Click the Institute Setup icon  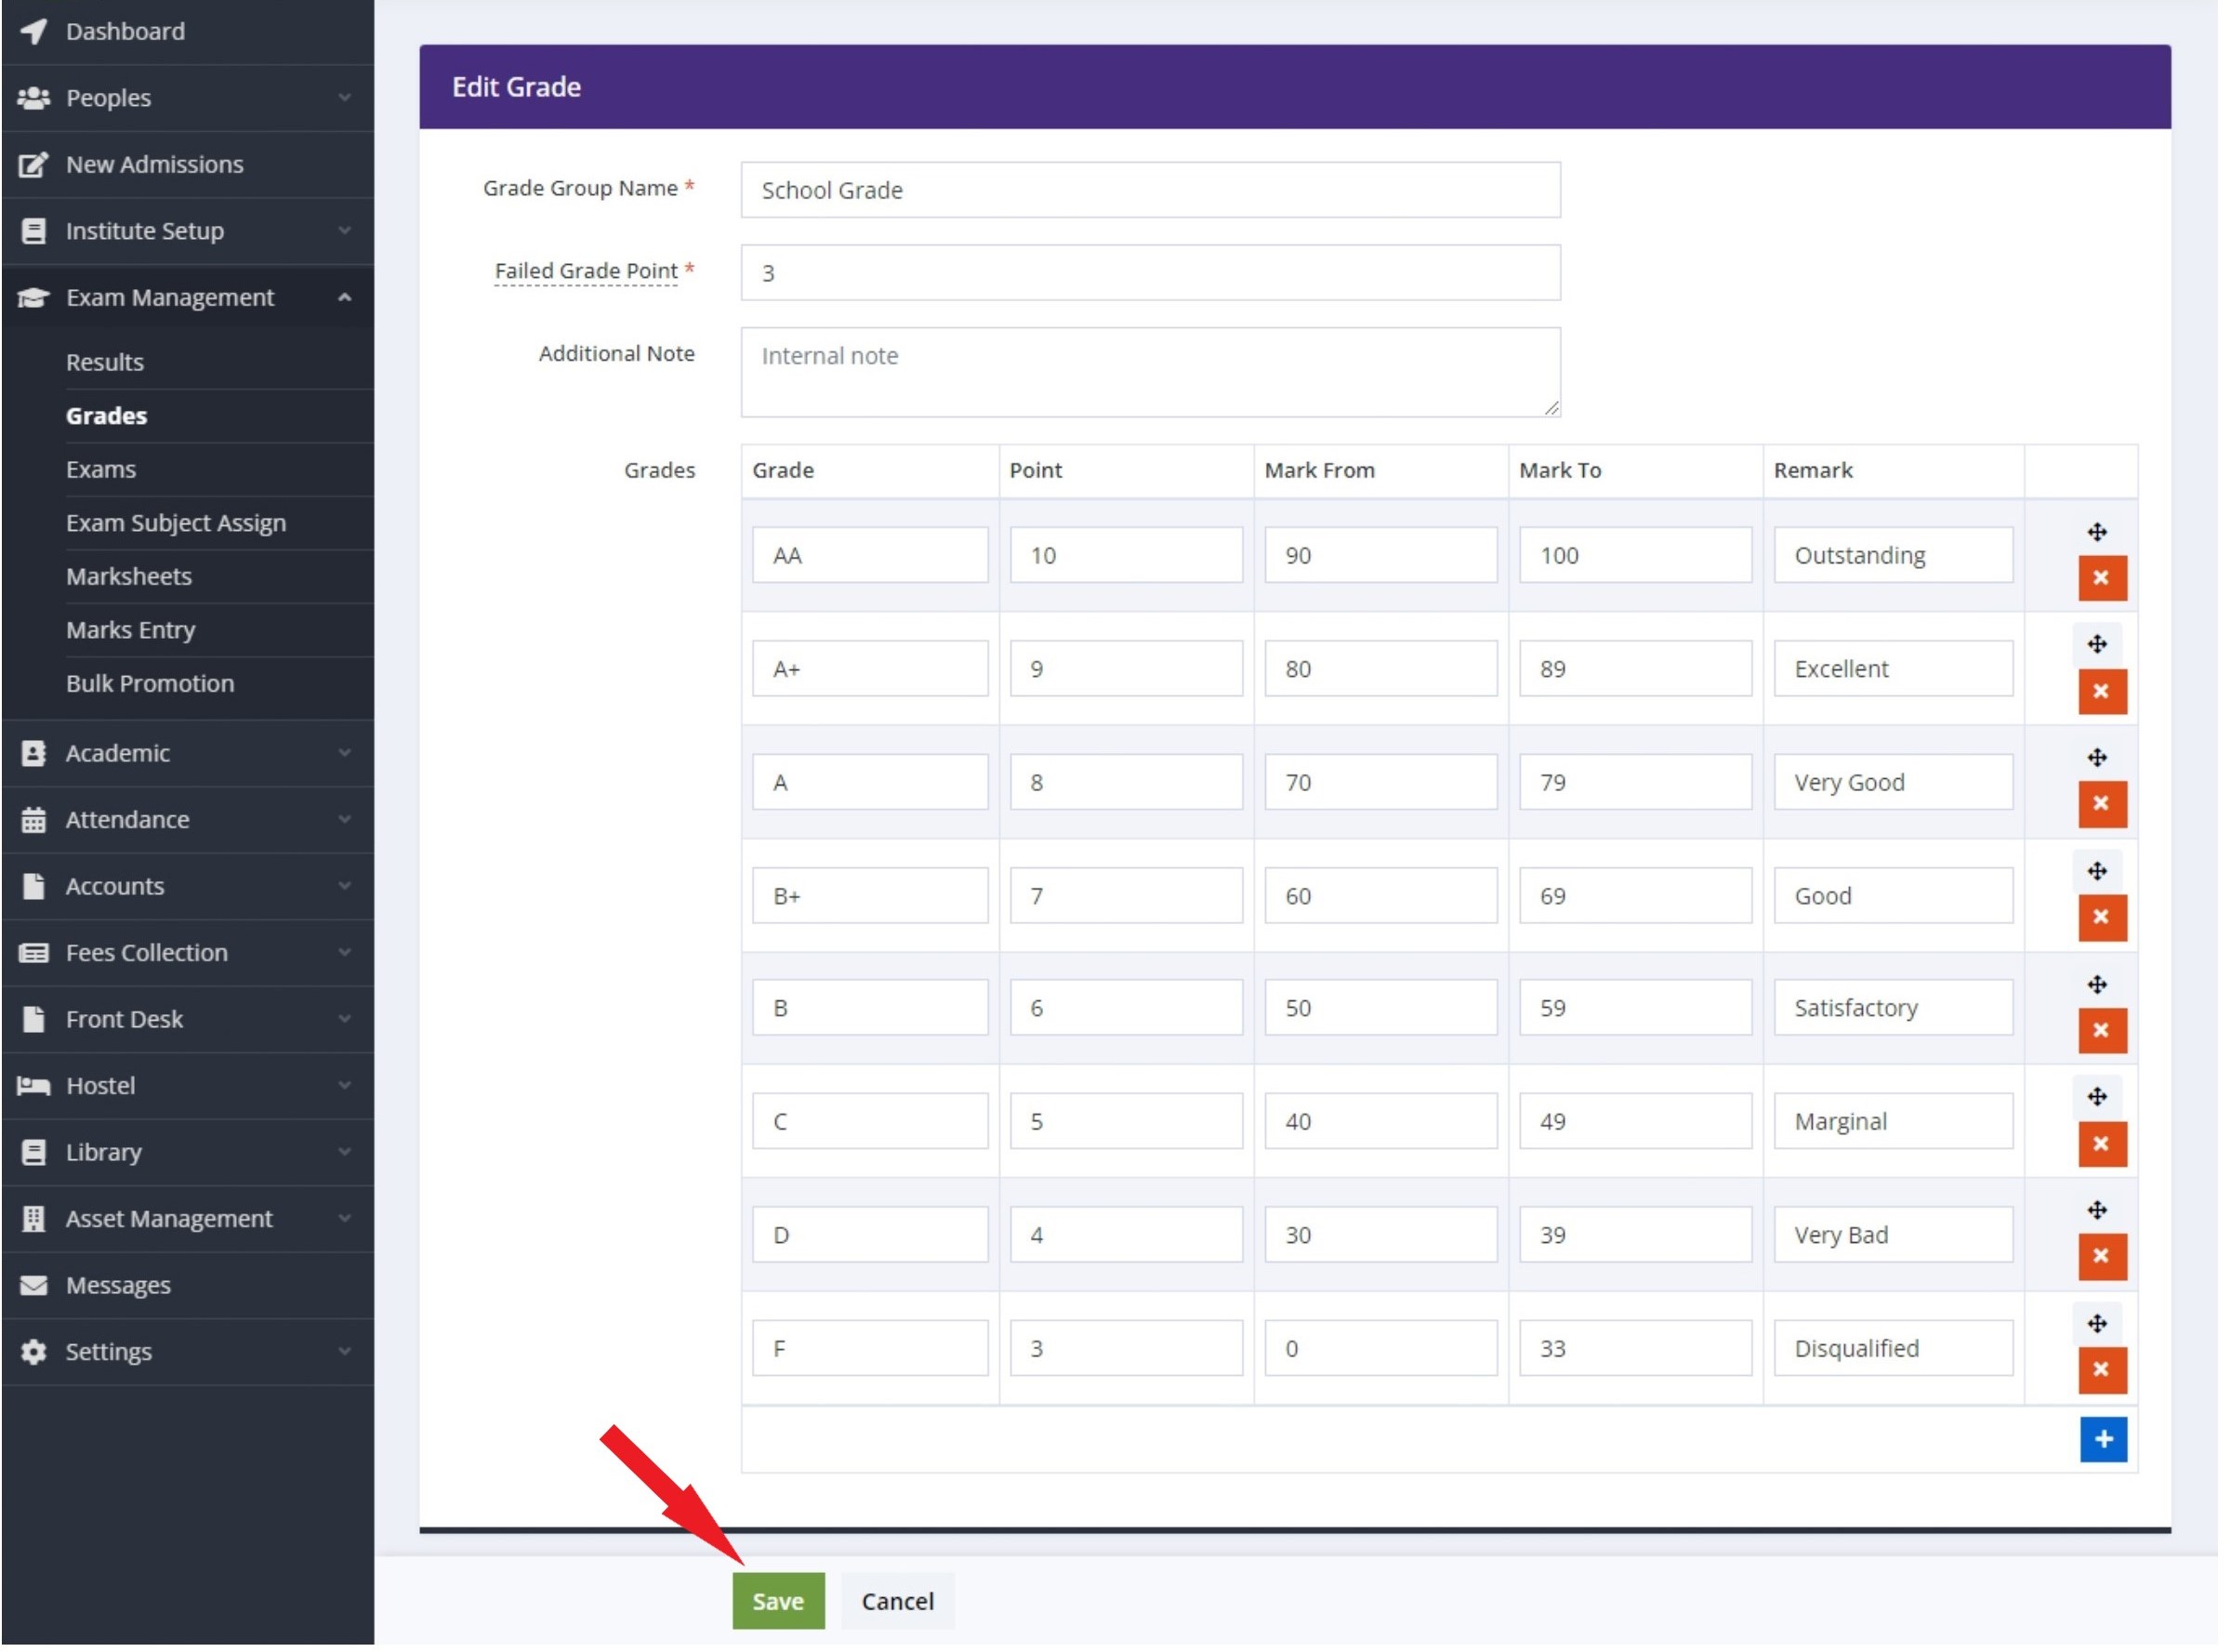pyautogui.click(x=34, y=232)
